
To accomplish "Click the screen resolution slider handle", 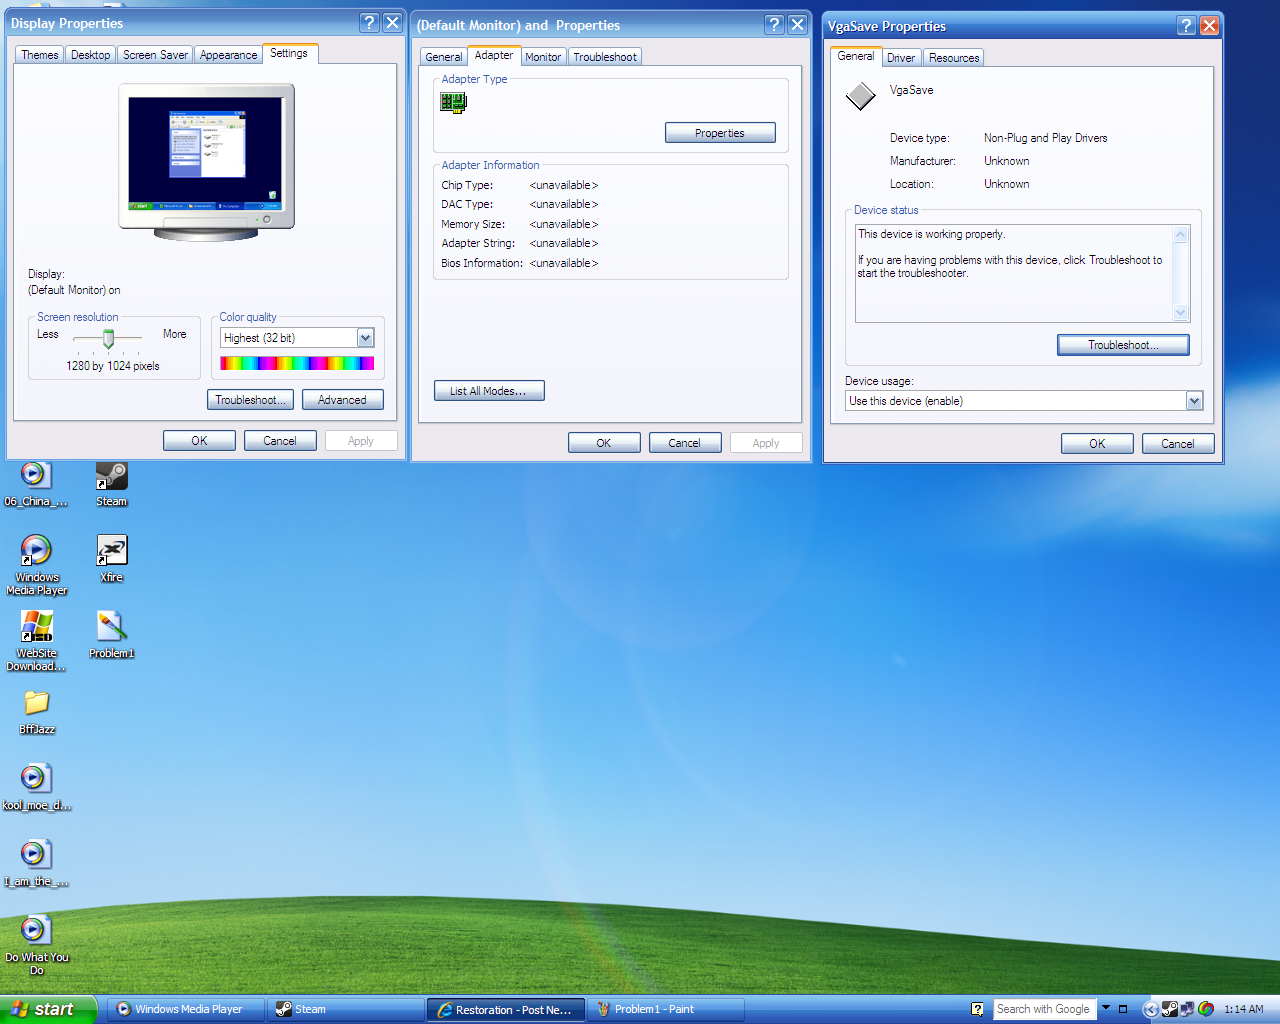I will (108, 339).
